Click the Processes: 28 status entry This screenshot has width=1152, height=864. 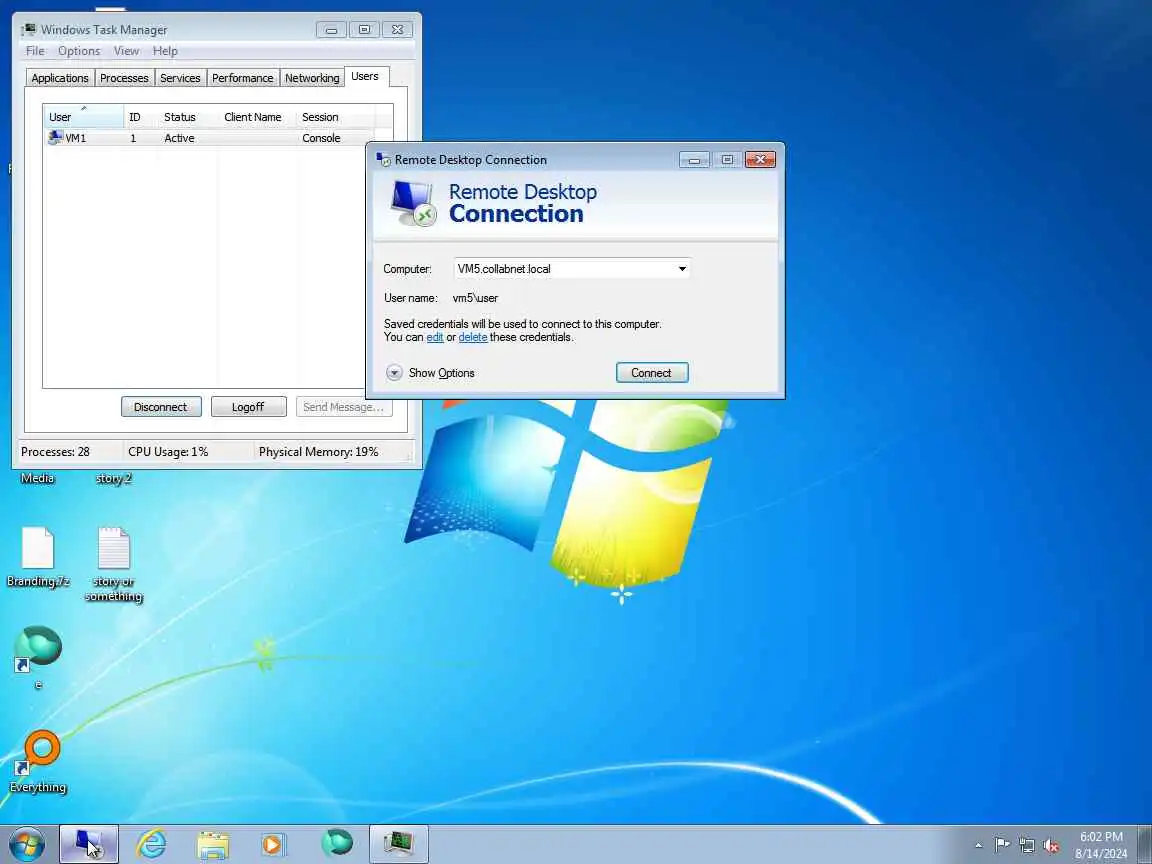click(55, 452)
